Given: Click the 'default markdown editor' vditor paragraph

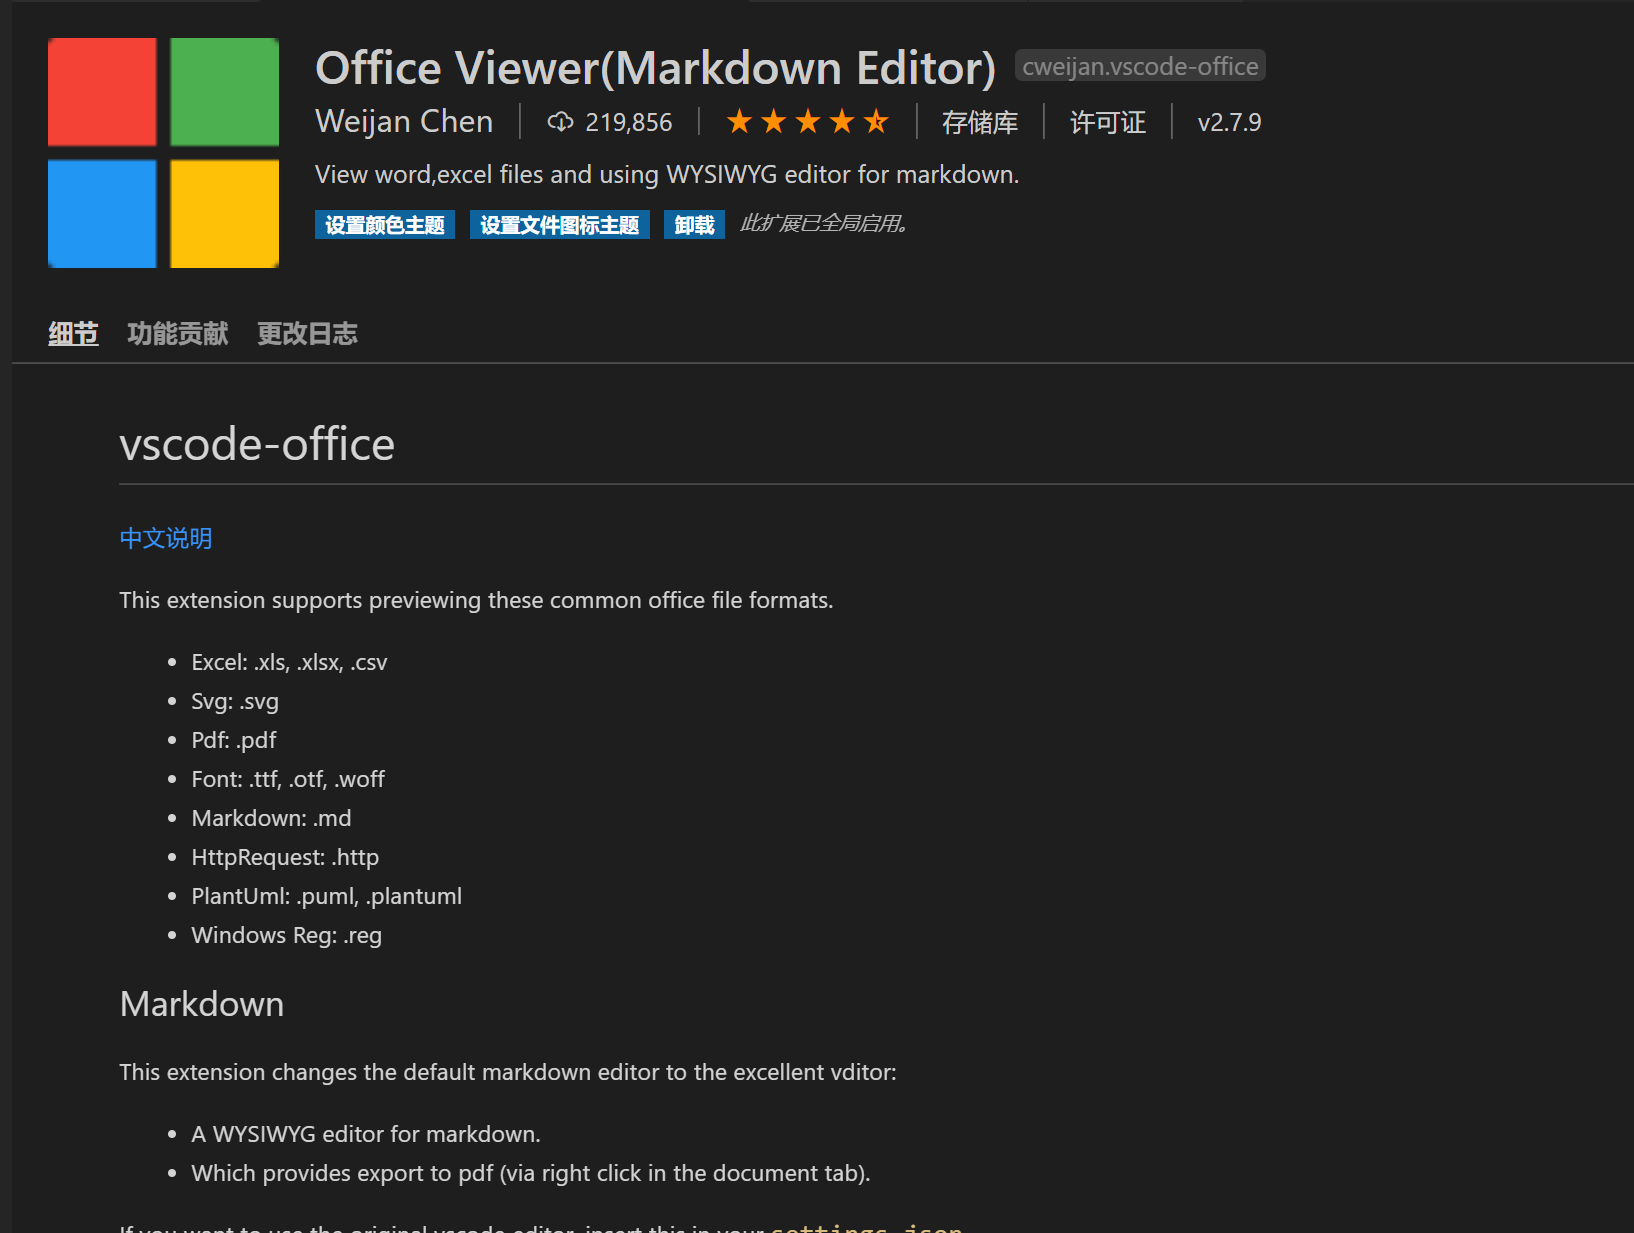Looking at the screenshot, I should click(x=508, y=1072).
